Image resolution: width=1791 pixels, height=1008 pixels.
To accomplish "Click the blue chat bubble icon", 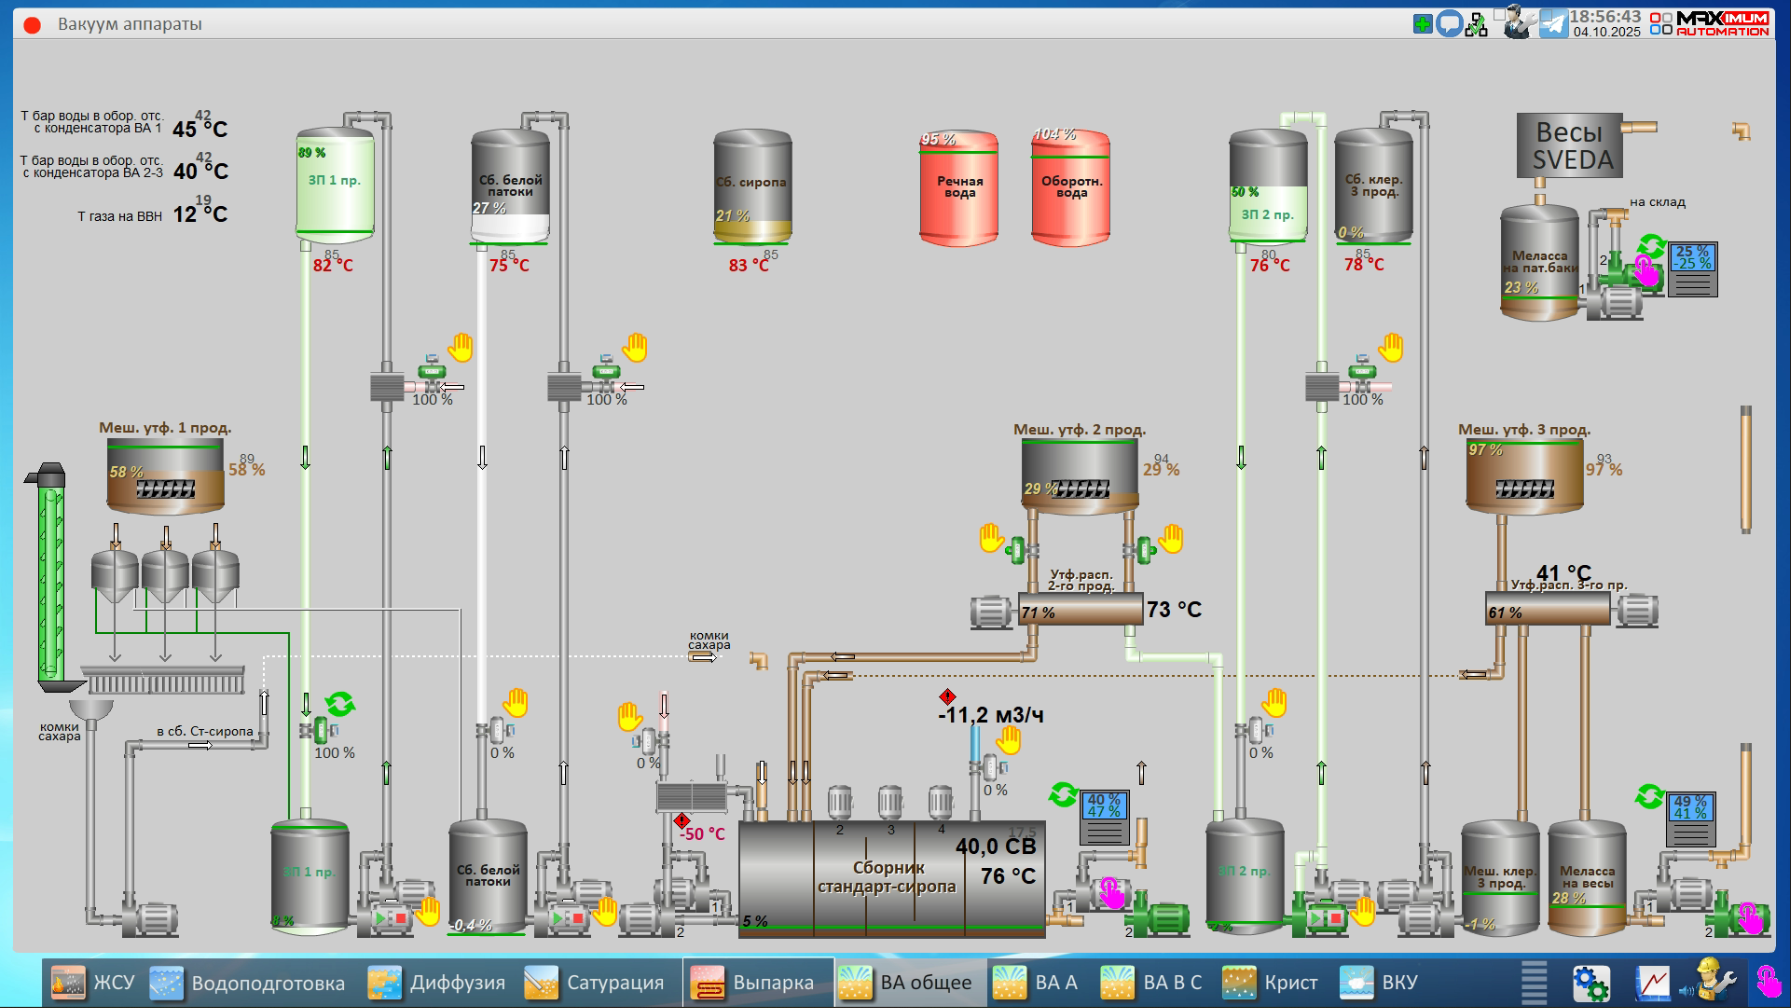I will tap(1449, 24).
